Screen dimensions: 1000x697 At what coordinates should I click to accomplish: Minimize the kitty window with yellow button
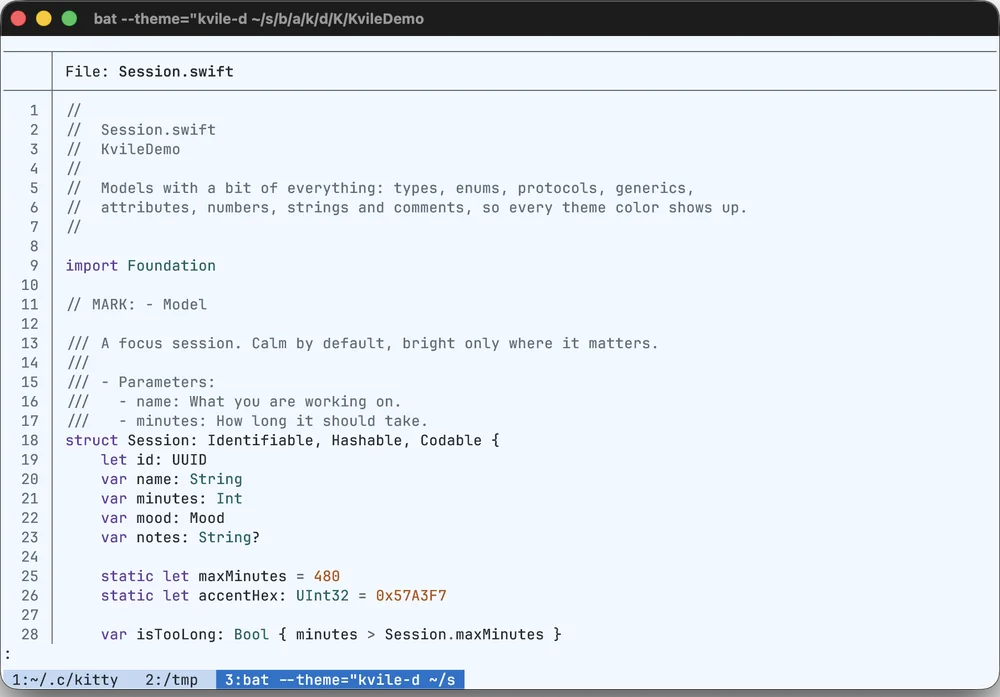[x=43, y=18]
